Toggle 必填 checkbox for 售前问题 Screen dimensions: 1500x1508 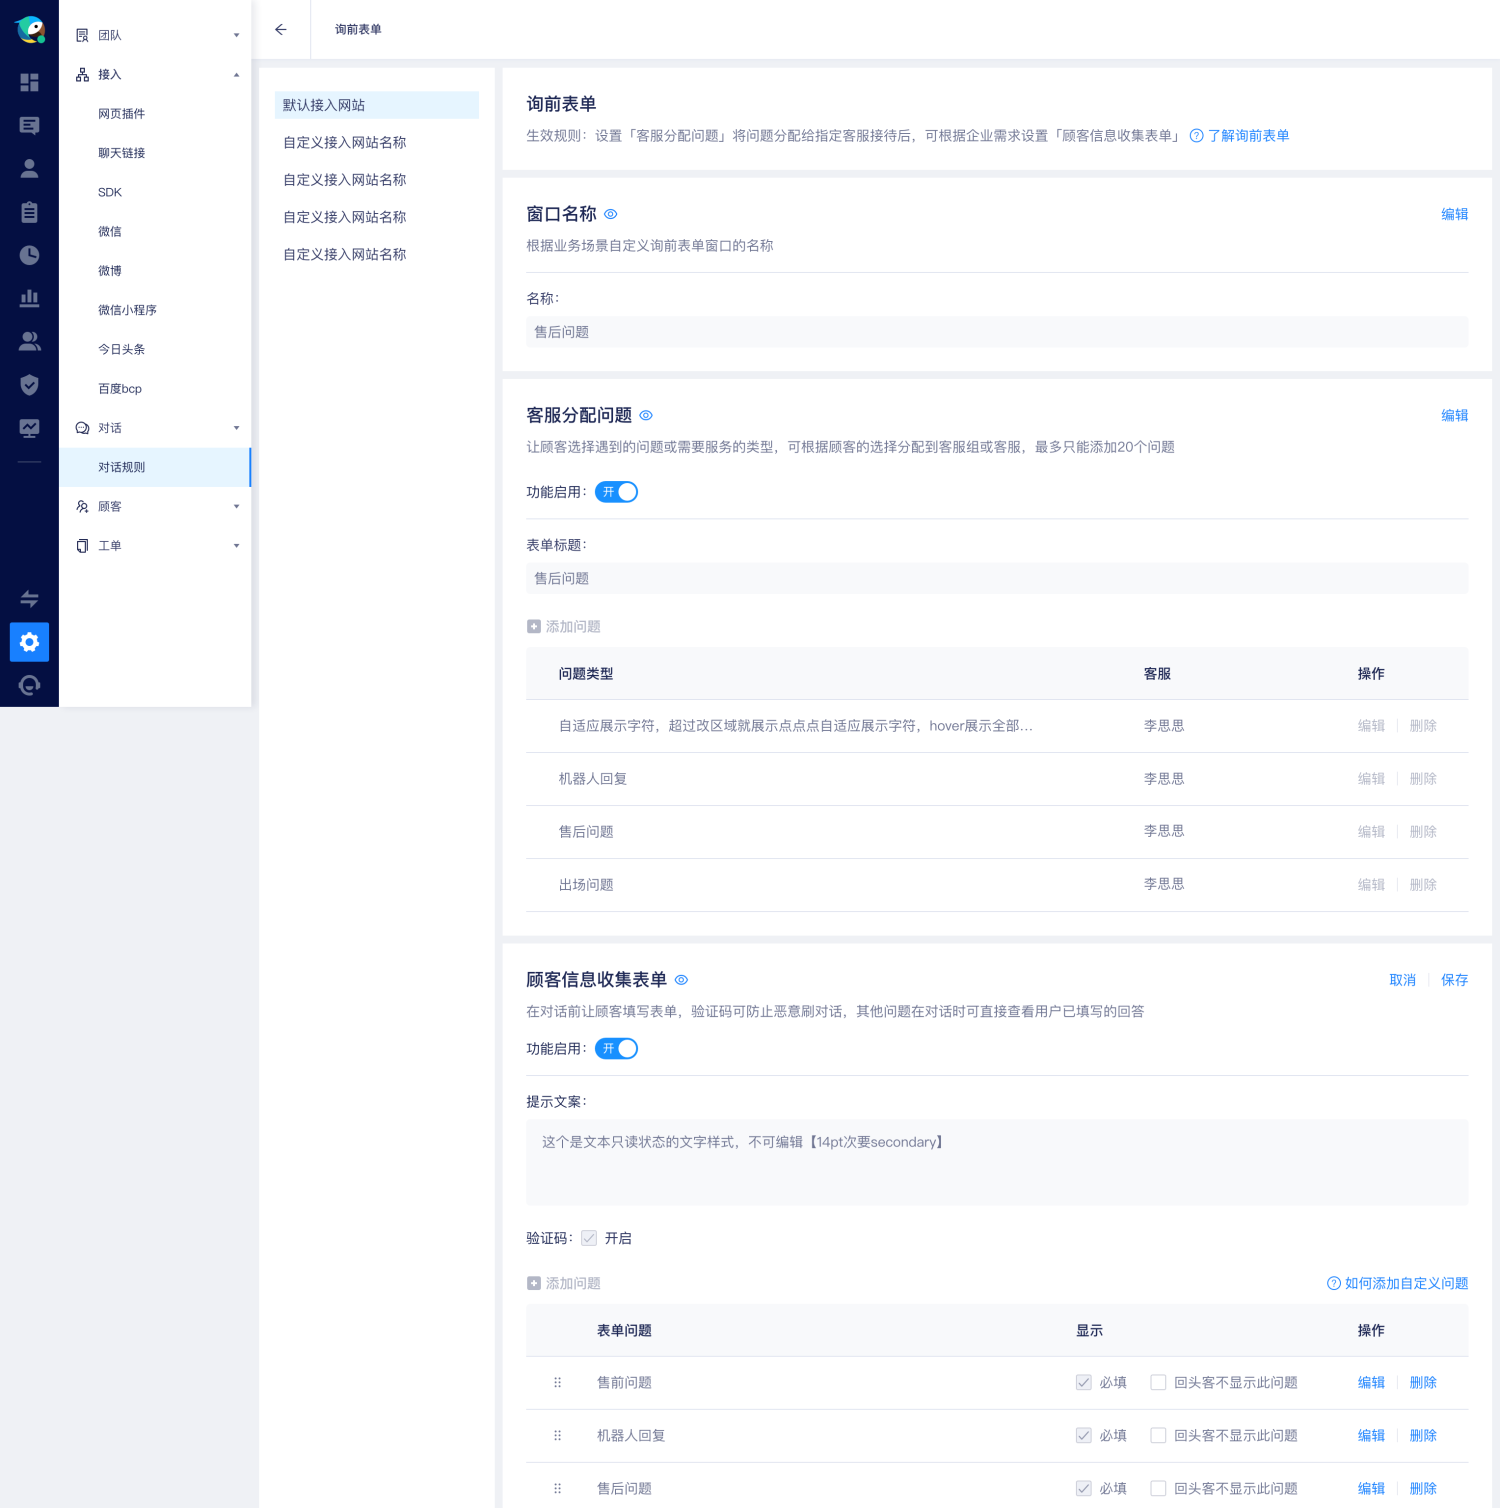coord(1084,1383)
